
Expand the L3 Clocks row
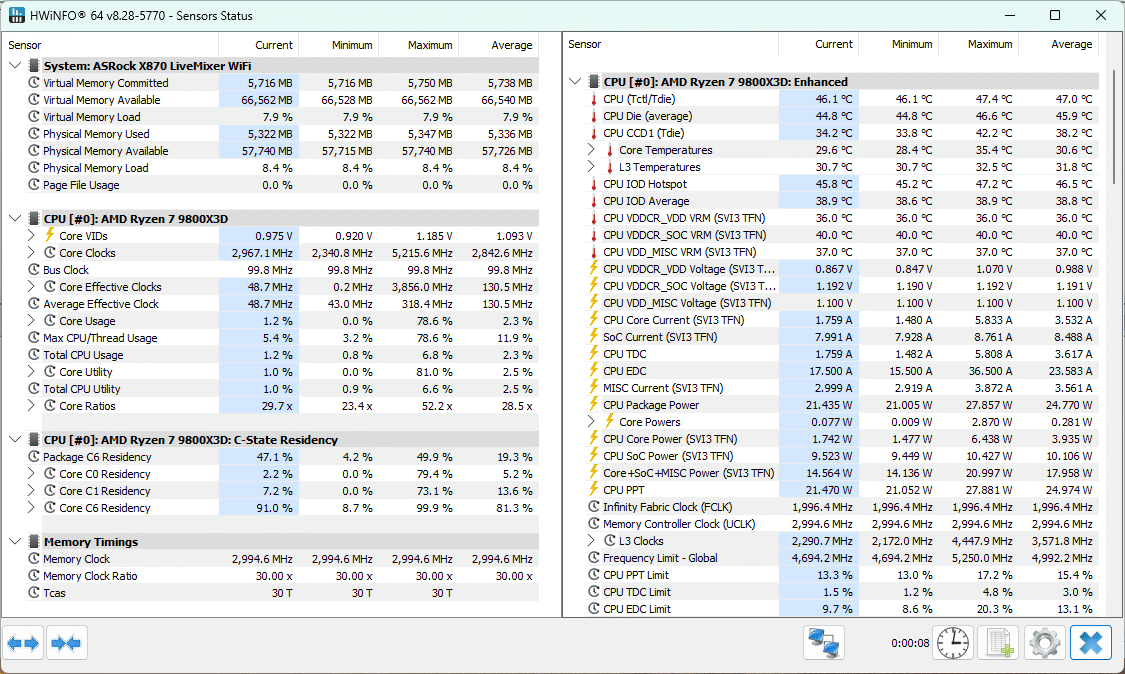590,540
